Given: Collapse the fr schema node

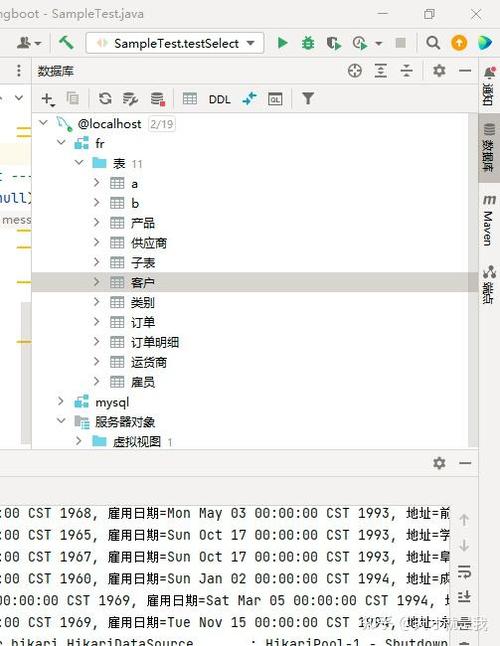Looking at the screenshot, I should [x=61, y=142].
